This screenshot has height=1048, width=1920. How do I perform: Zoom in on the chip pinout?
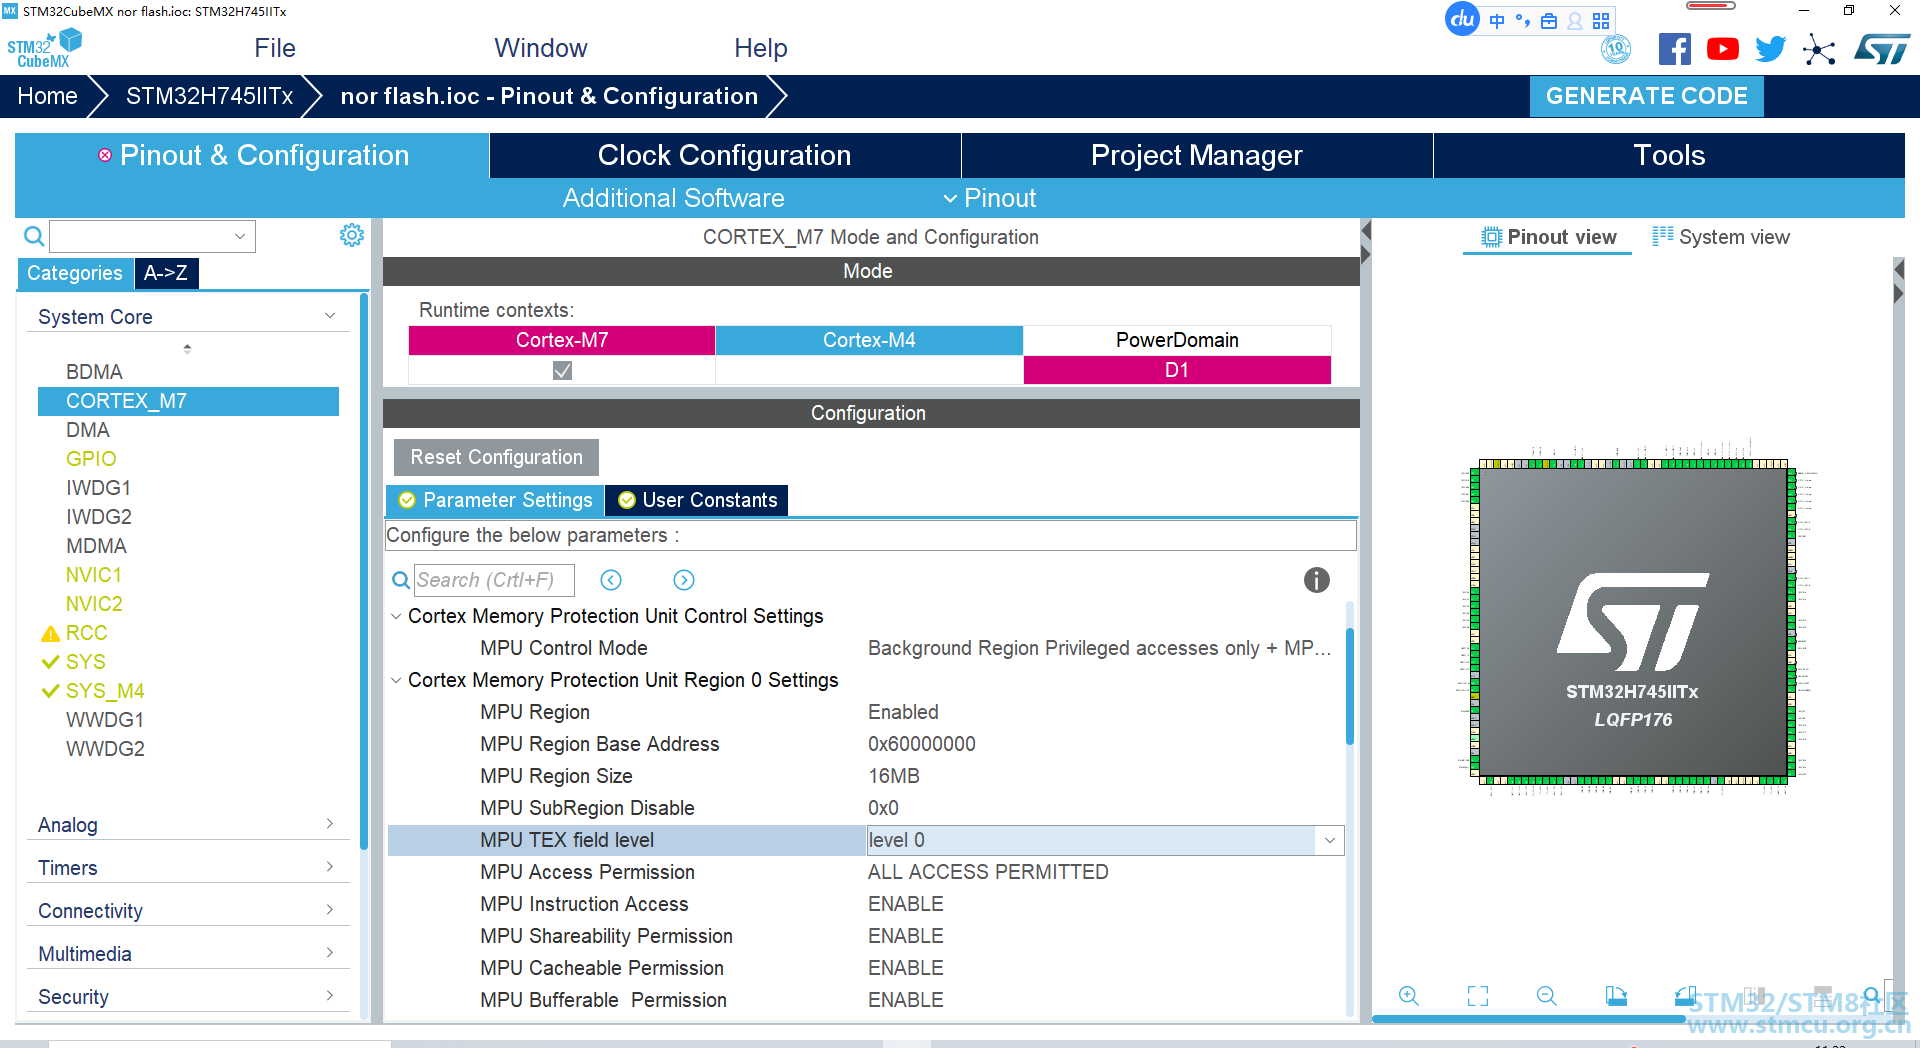click(1409, 996)
